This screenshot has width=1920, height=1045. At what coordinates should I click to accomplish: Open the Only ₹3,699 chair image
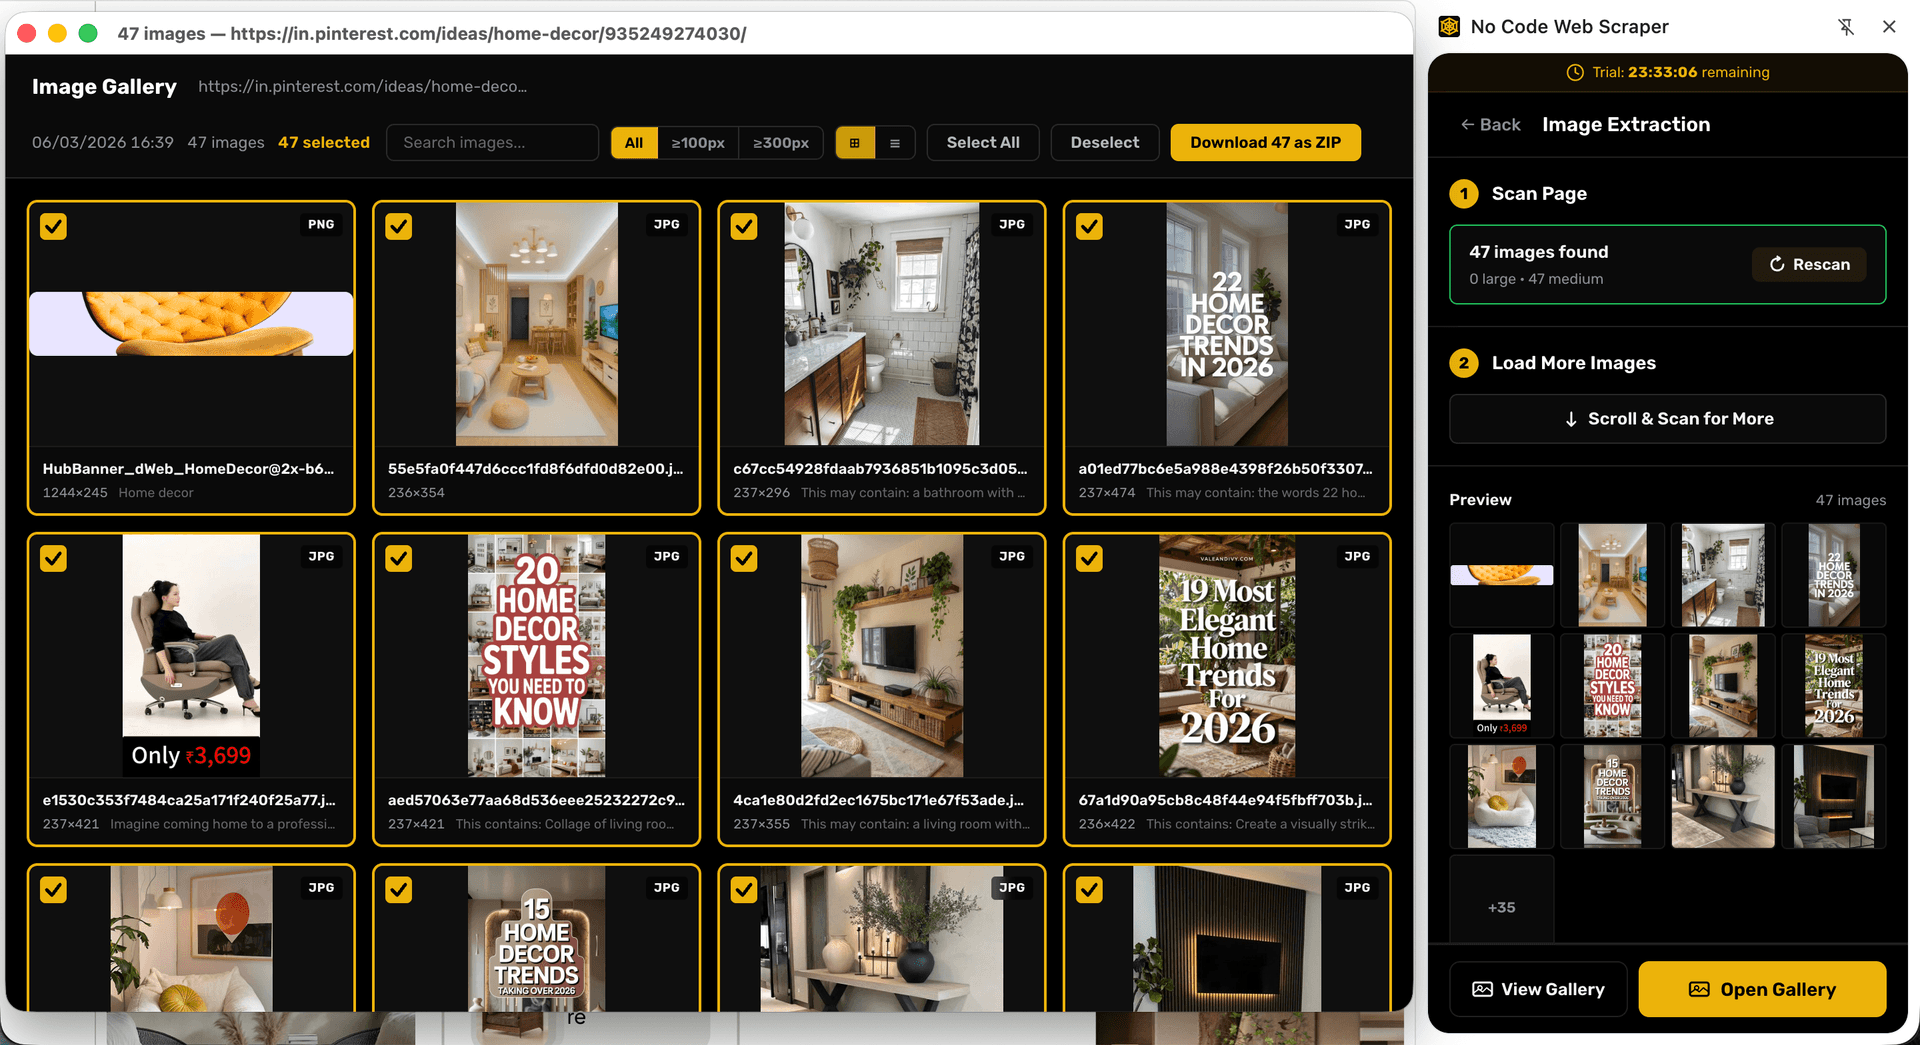click(x=191, y=655)
